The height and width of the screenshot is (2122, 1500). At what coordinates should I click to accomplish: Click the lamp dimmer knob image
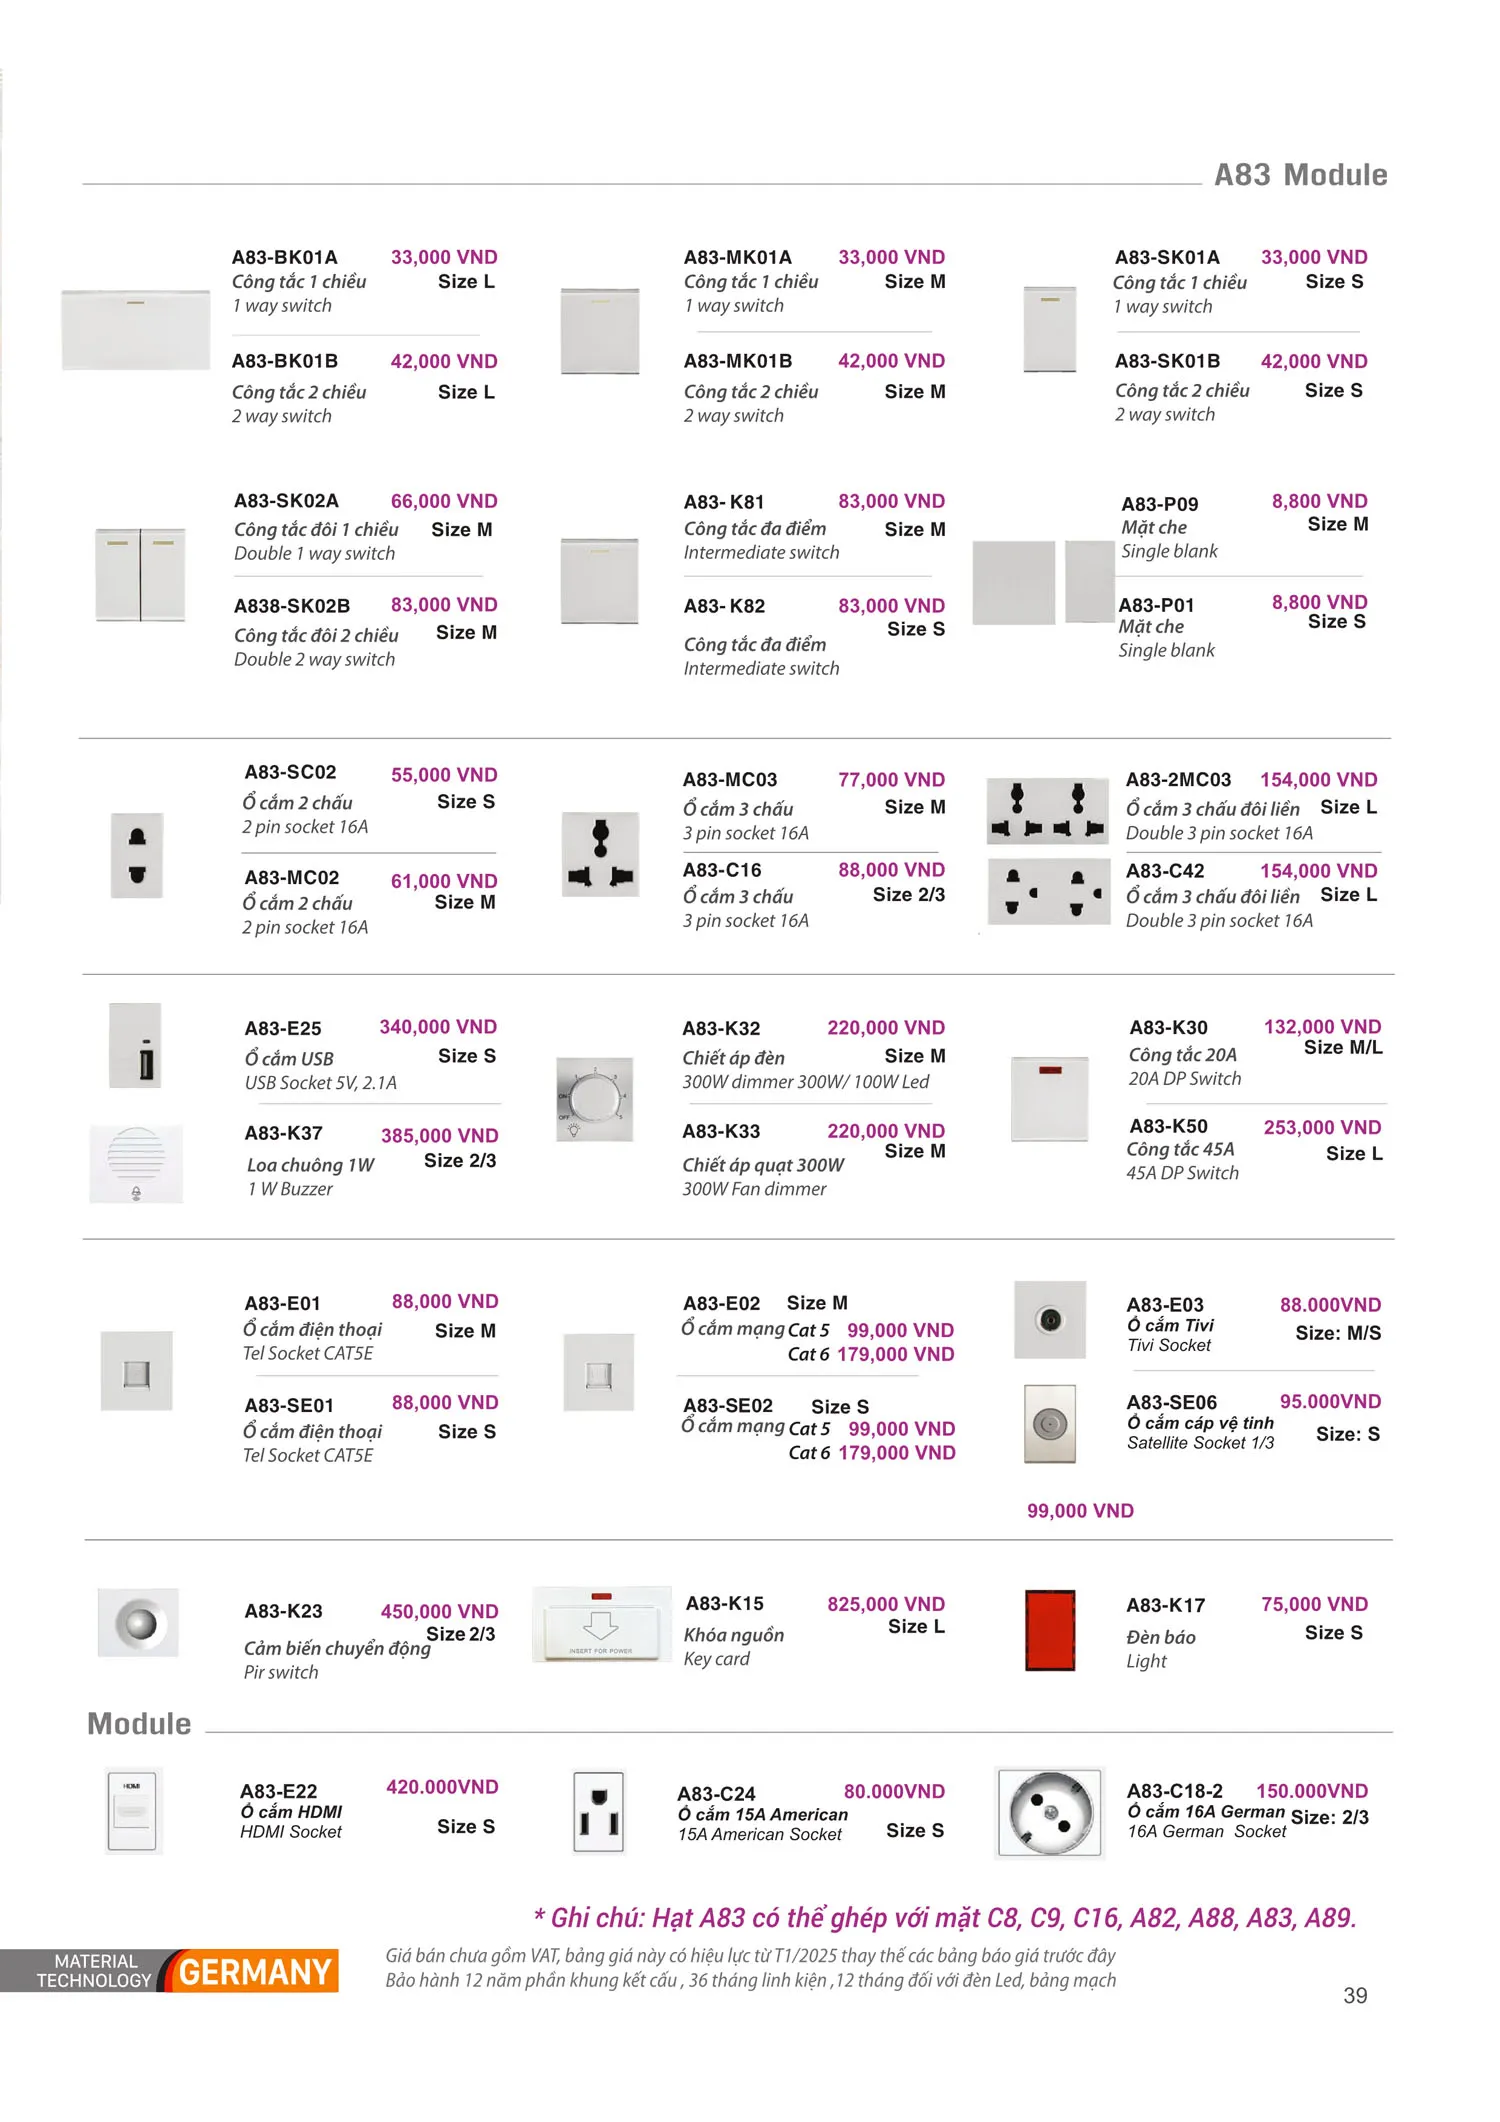click(595, 1100)
